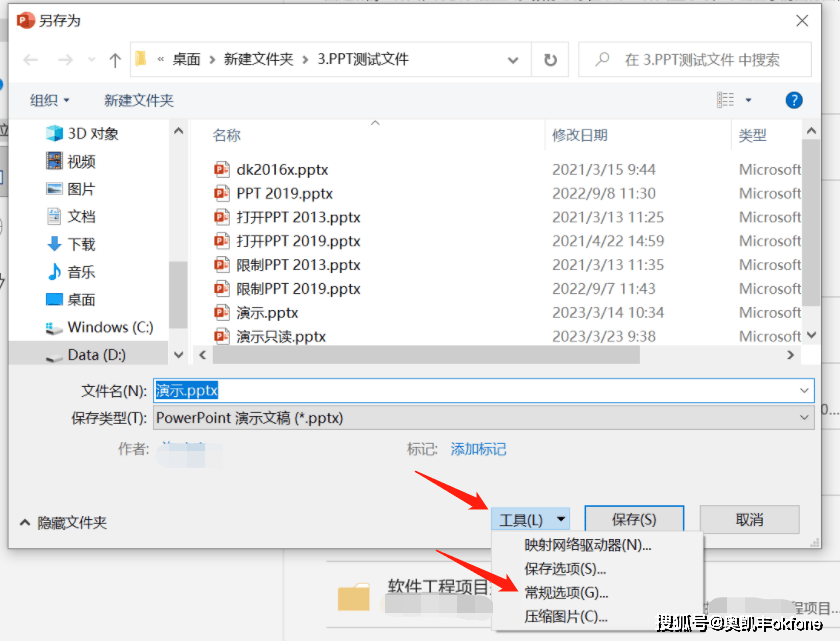Click the horizontal scrollbar of file list
This screenshot has height=641, width=840.
pyautogui.click(x=426, y=355)
